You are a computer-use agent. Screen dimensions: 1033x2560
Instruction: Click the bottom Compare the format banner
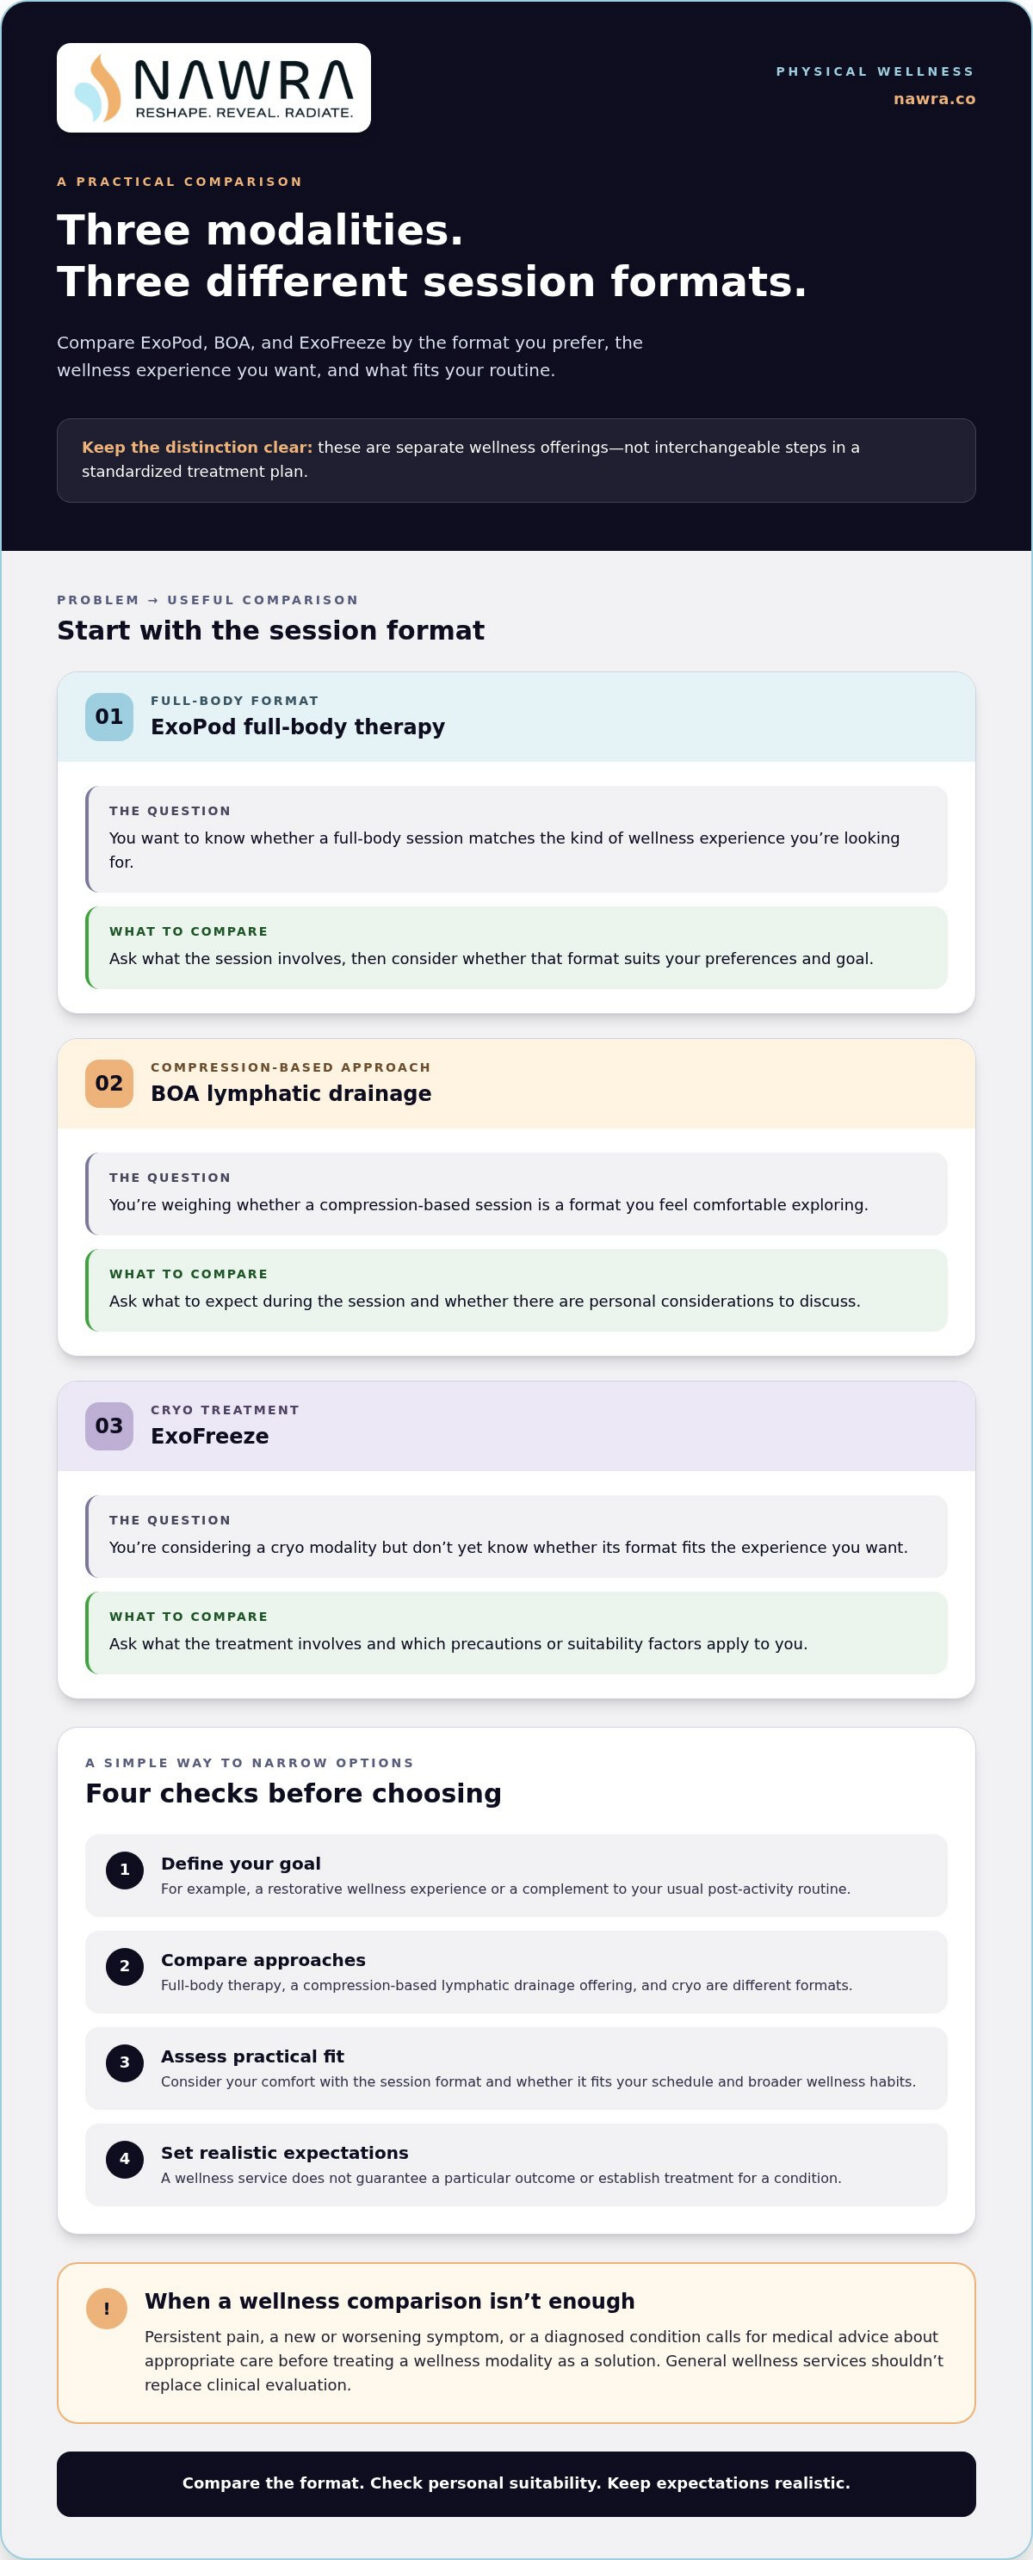point(516,2483)
